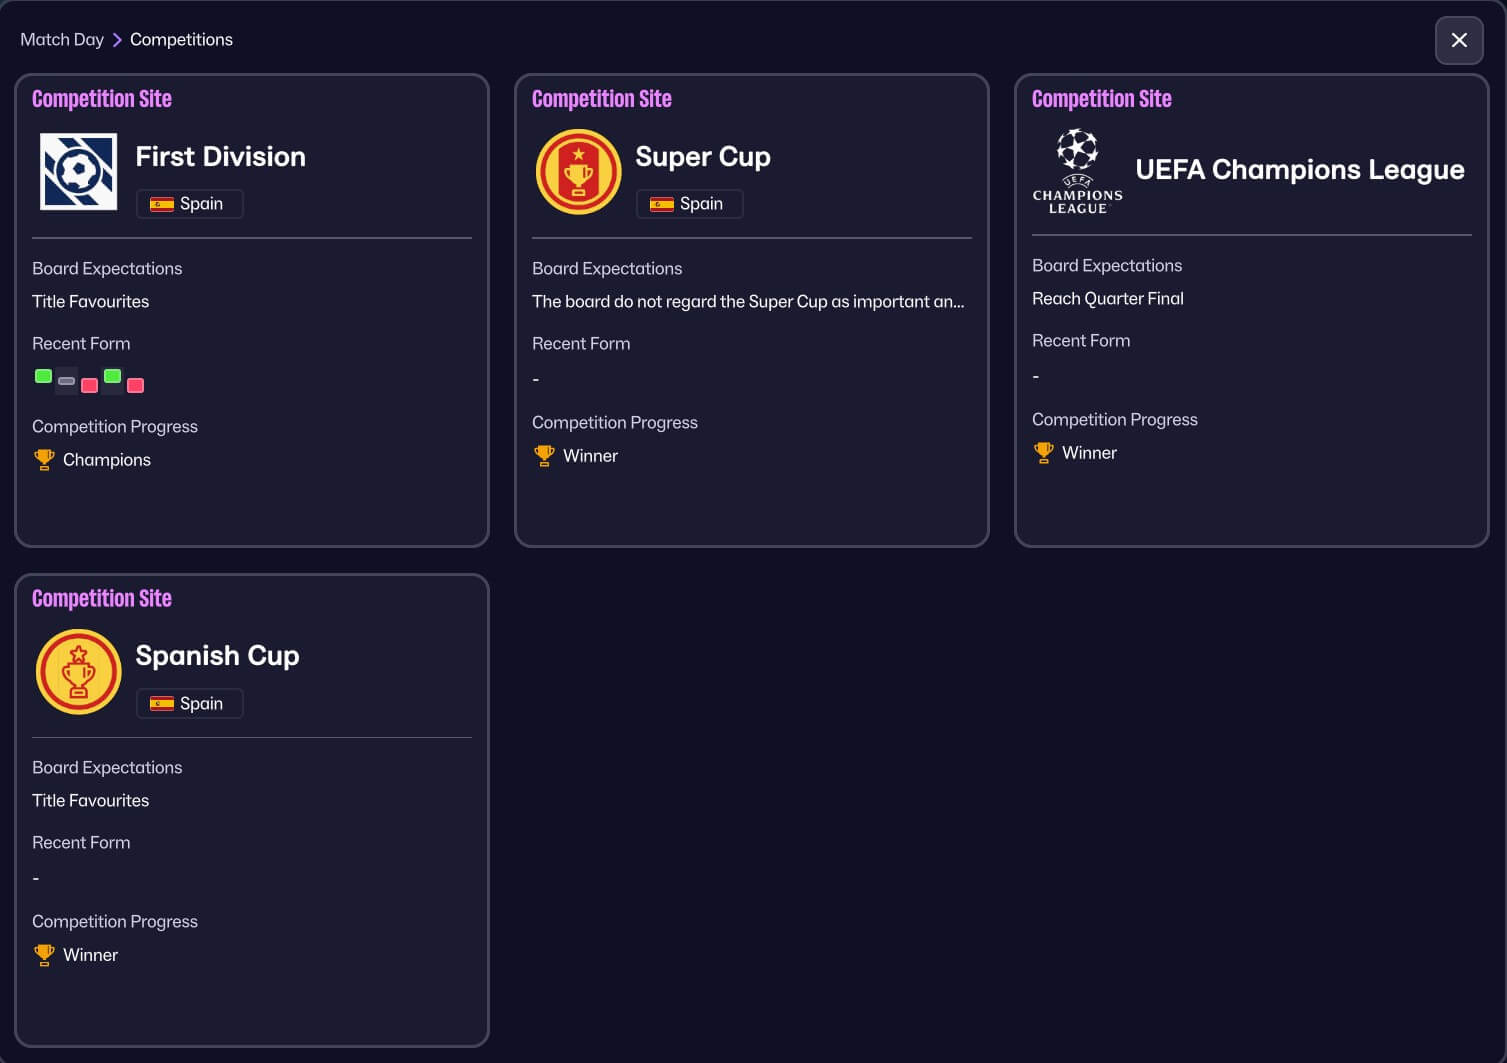Click the grey draw form indicator
The image size is (1507, 1063).
(66, 381)
